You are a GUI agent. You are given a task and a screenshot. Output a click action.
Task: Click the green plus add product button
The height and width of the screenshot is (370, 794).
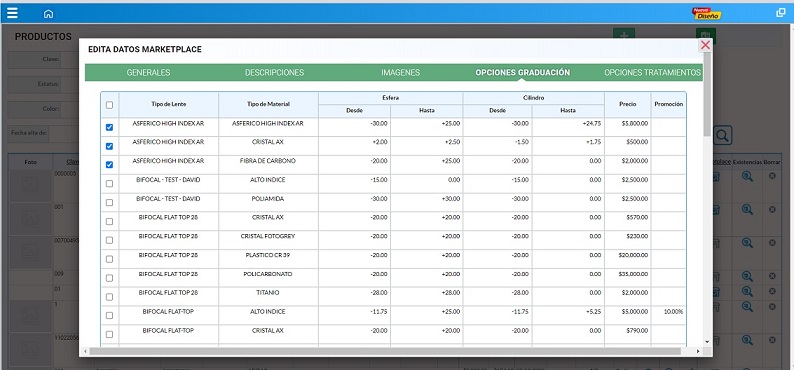[624, 35]
